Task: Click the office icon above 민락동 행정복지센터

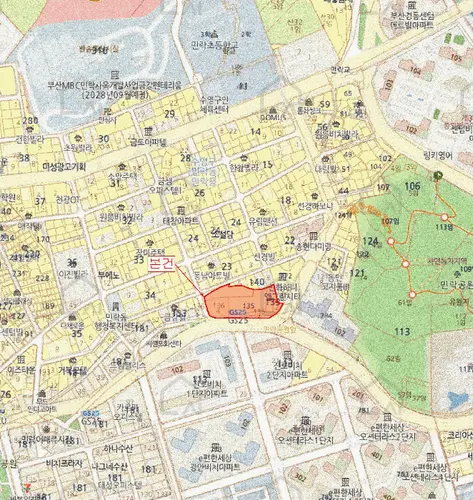Action: (x=115, y=306)
